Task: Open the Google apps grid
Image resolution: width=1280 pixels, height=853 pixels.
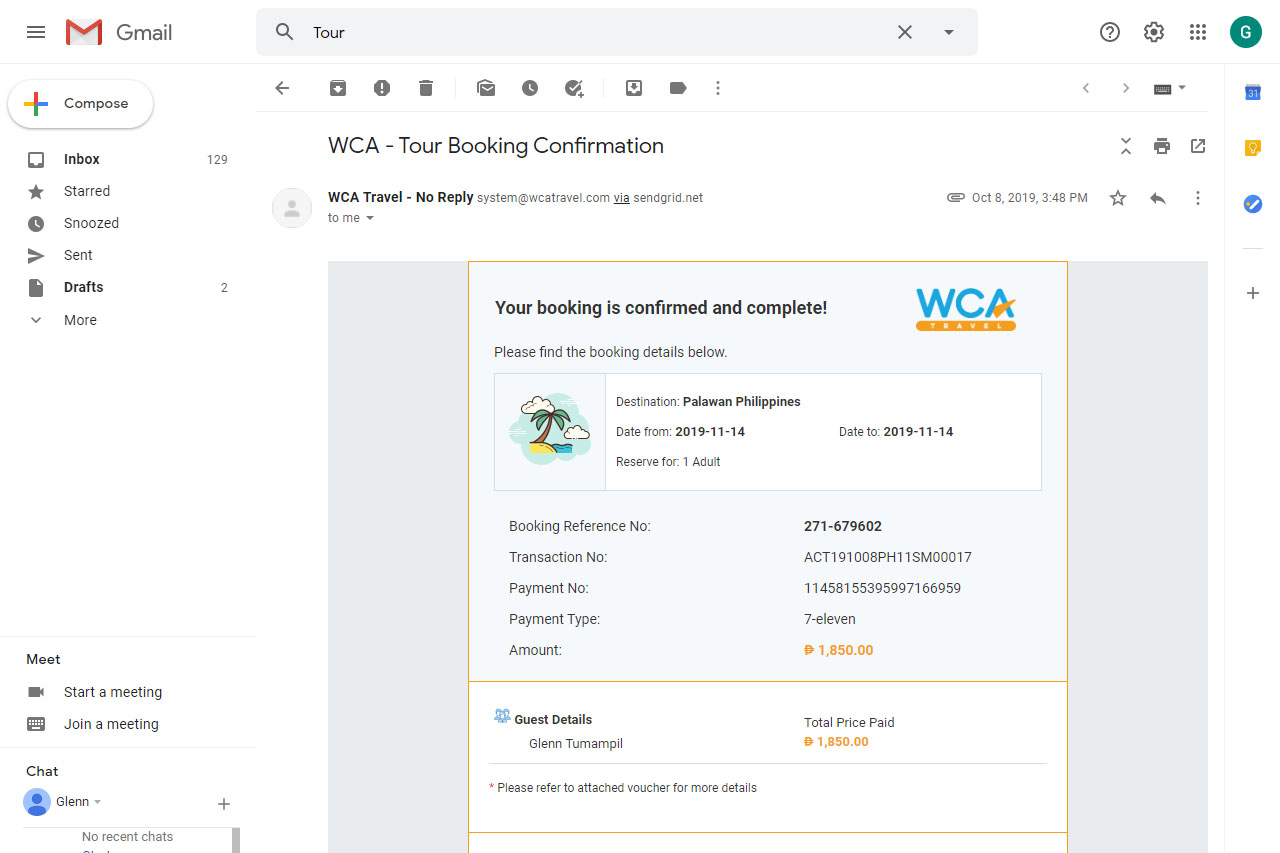Action: [x=1198, y=32]
